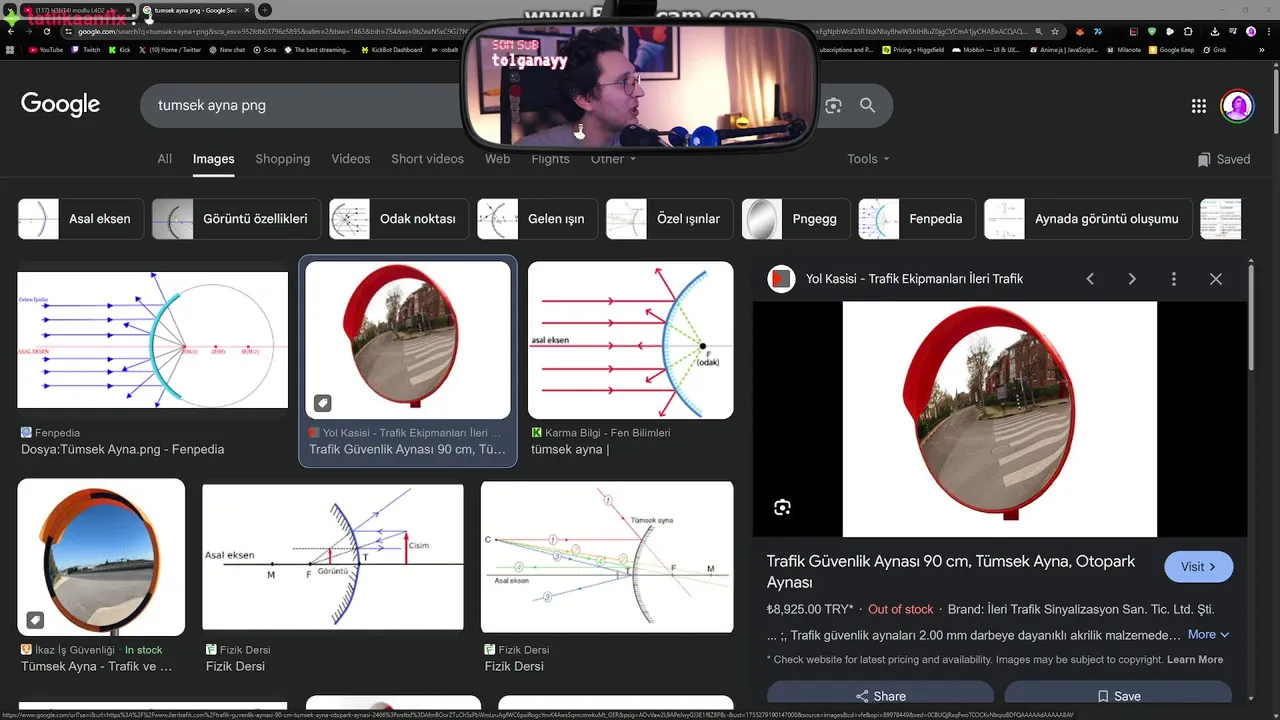1280x720 pixels.
Task: Open the Learn More copyright link
Action: (1195, 660)
